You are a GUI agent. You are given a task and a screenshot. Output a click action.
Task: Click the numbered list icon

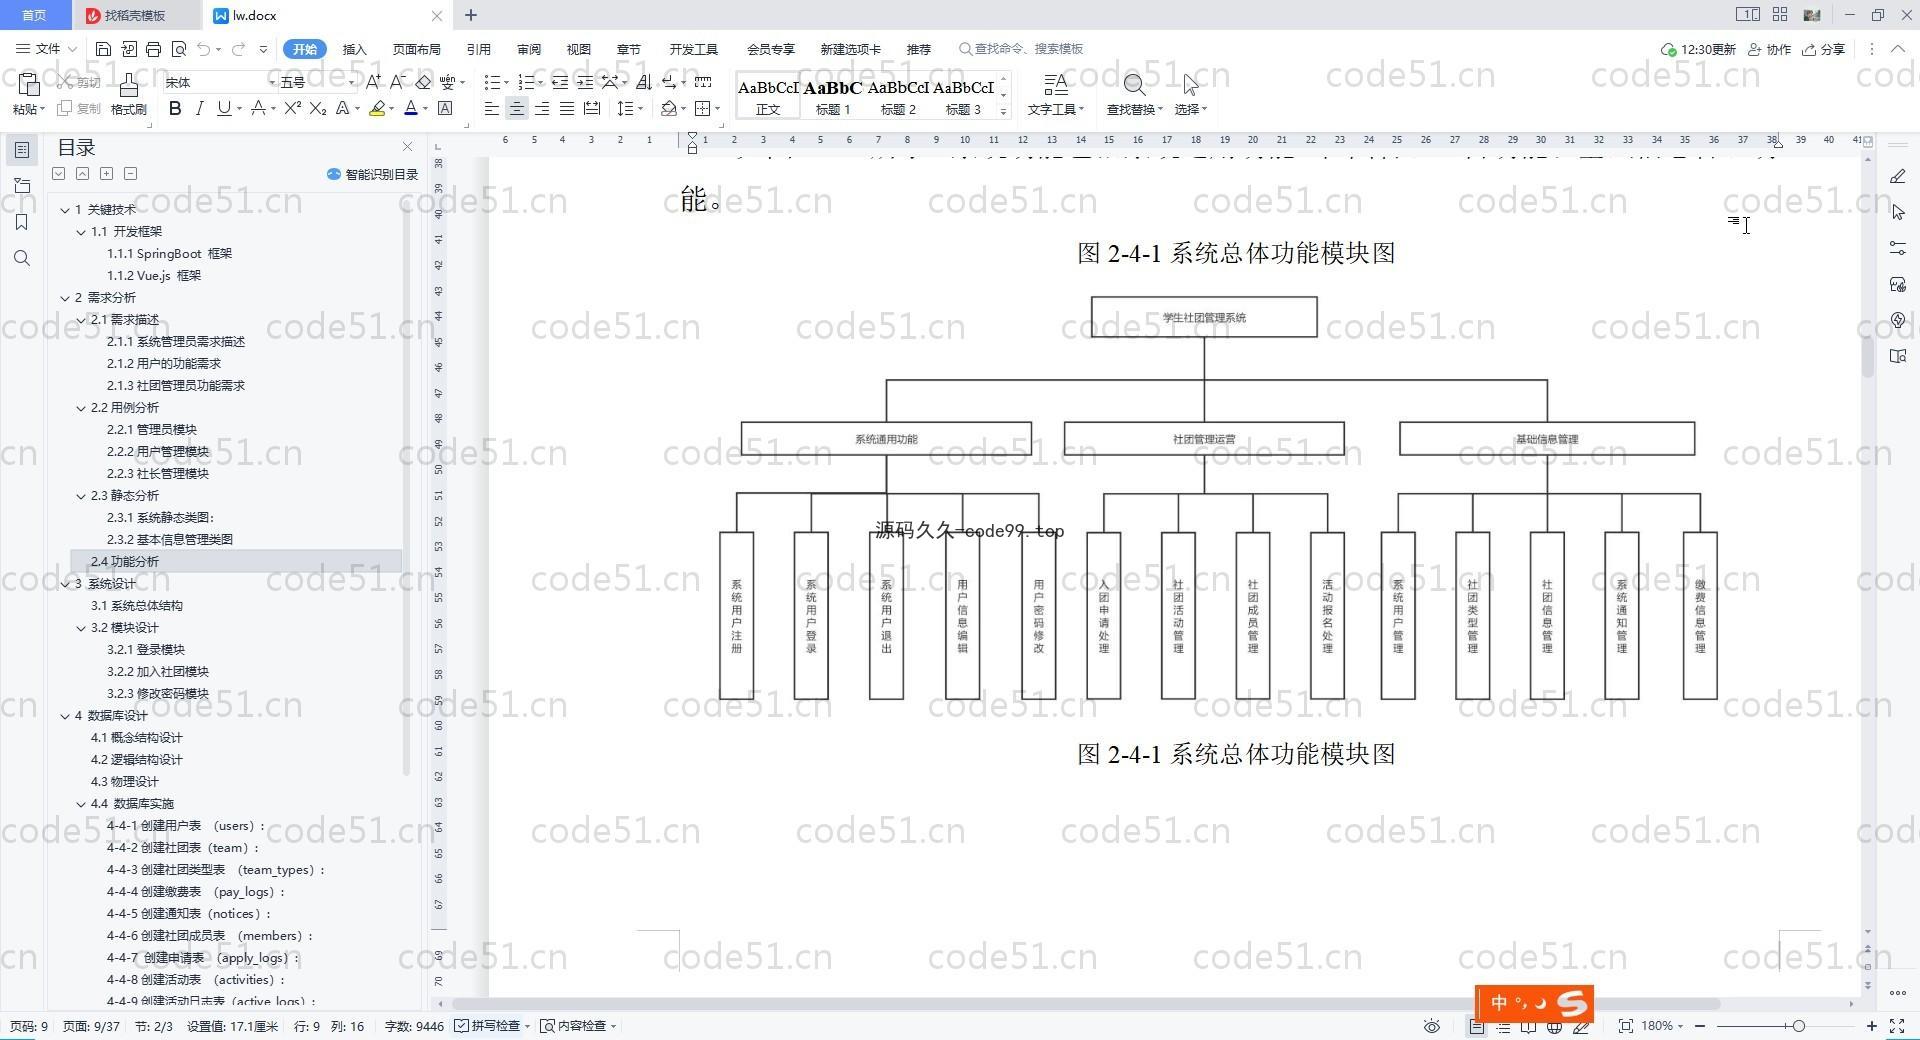click(526, 82)
